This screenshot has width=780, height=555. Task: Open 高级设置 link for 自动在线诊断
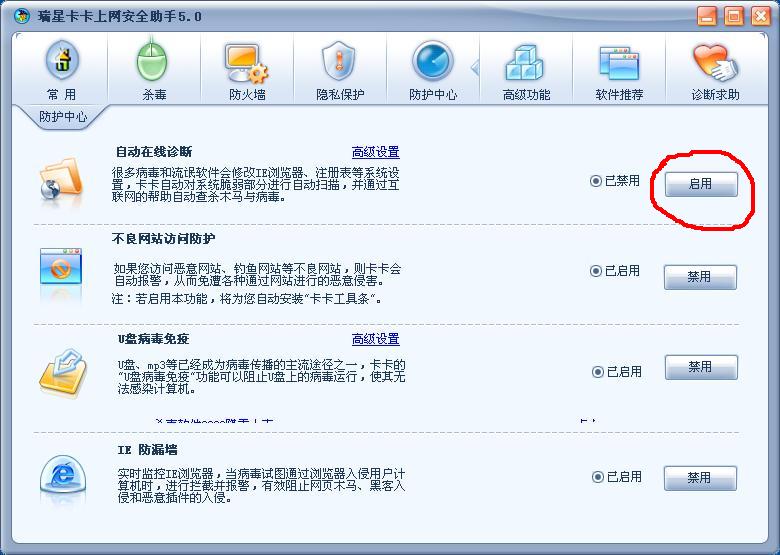[x=376, y=152]
